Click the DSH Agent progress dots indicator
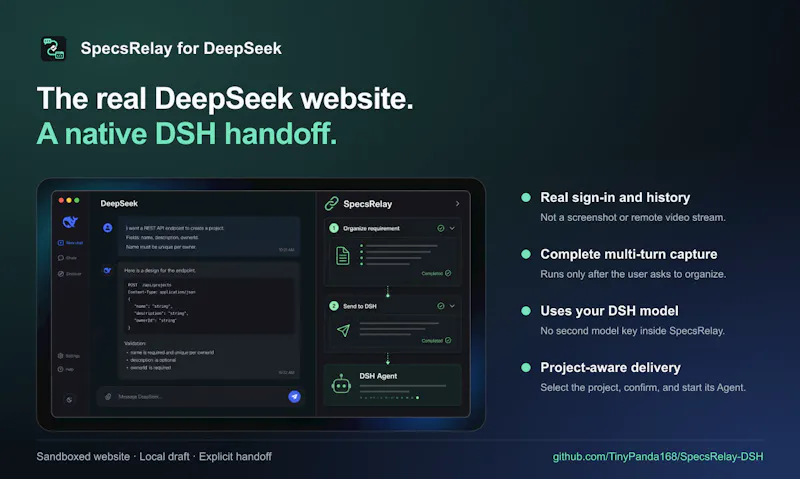Image resolution: width=800 pixels, height=479 pixels. [390, 397]
